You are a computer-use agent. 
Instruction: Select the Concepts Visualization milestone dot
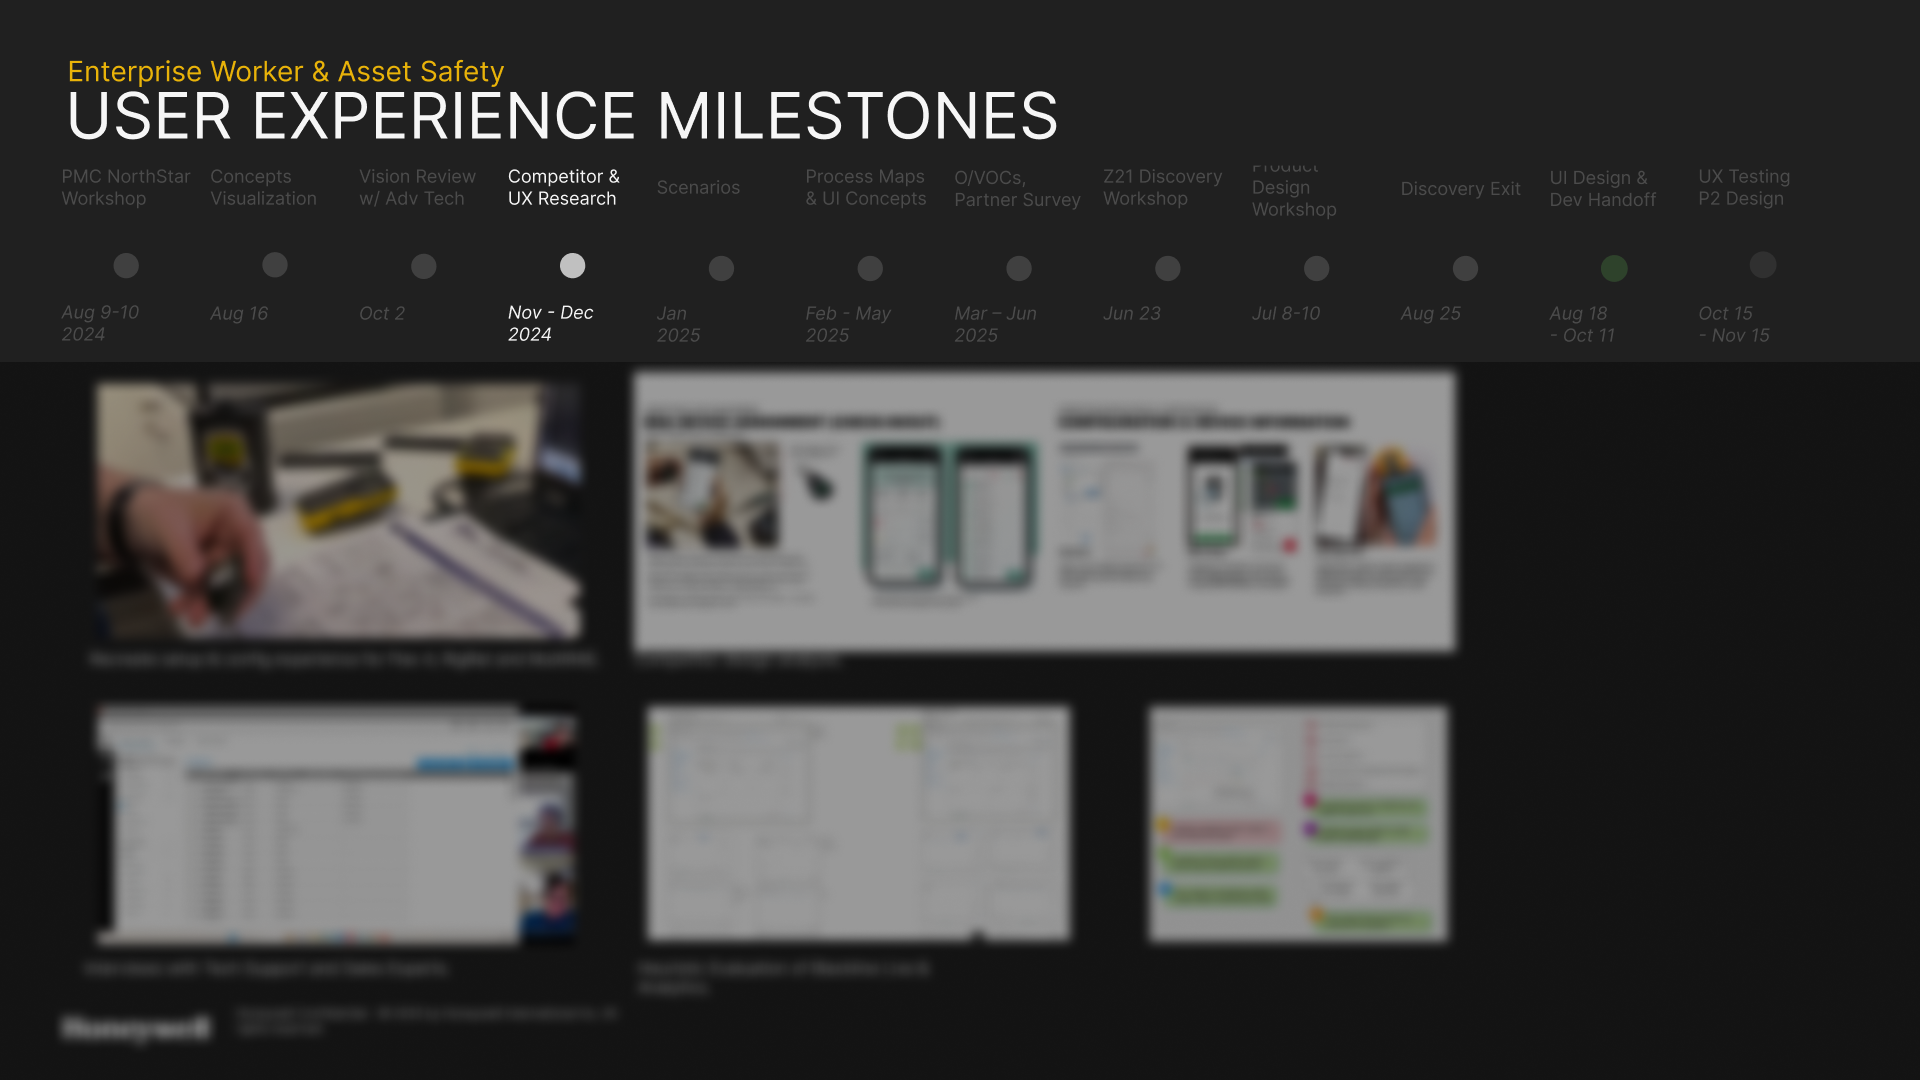(x=275, y=265)
